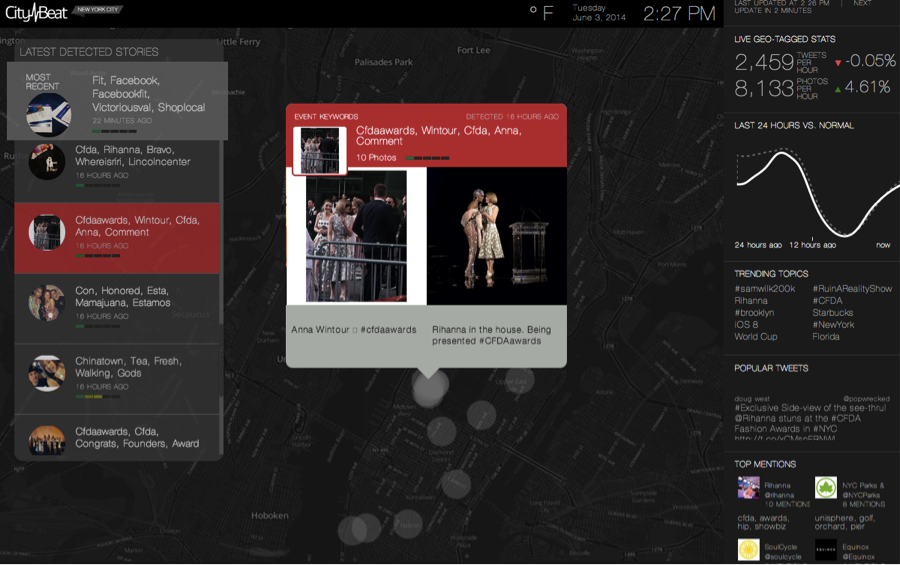Click the Upper East Side map event bubble
Screen dimensions: 900x565
pos(520,380)
